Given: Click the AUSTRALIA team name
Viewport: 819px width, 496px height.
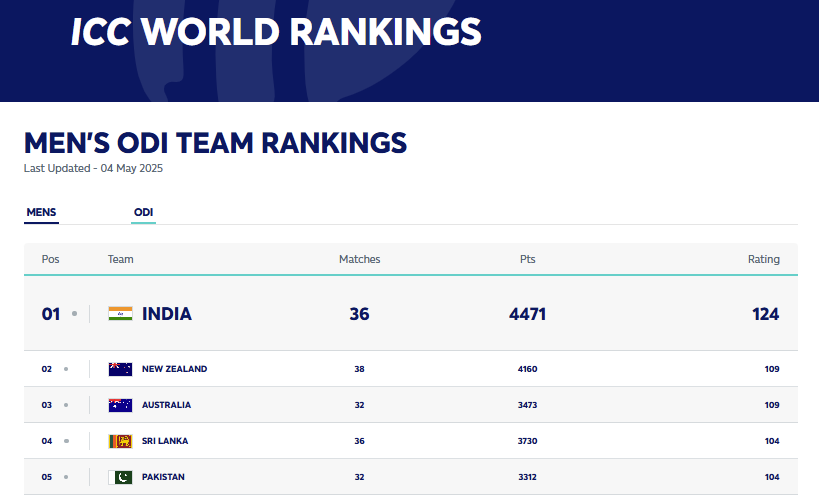Looking at the screenshot, I should click(x=166, y=405).
